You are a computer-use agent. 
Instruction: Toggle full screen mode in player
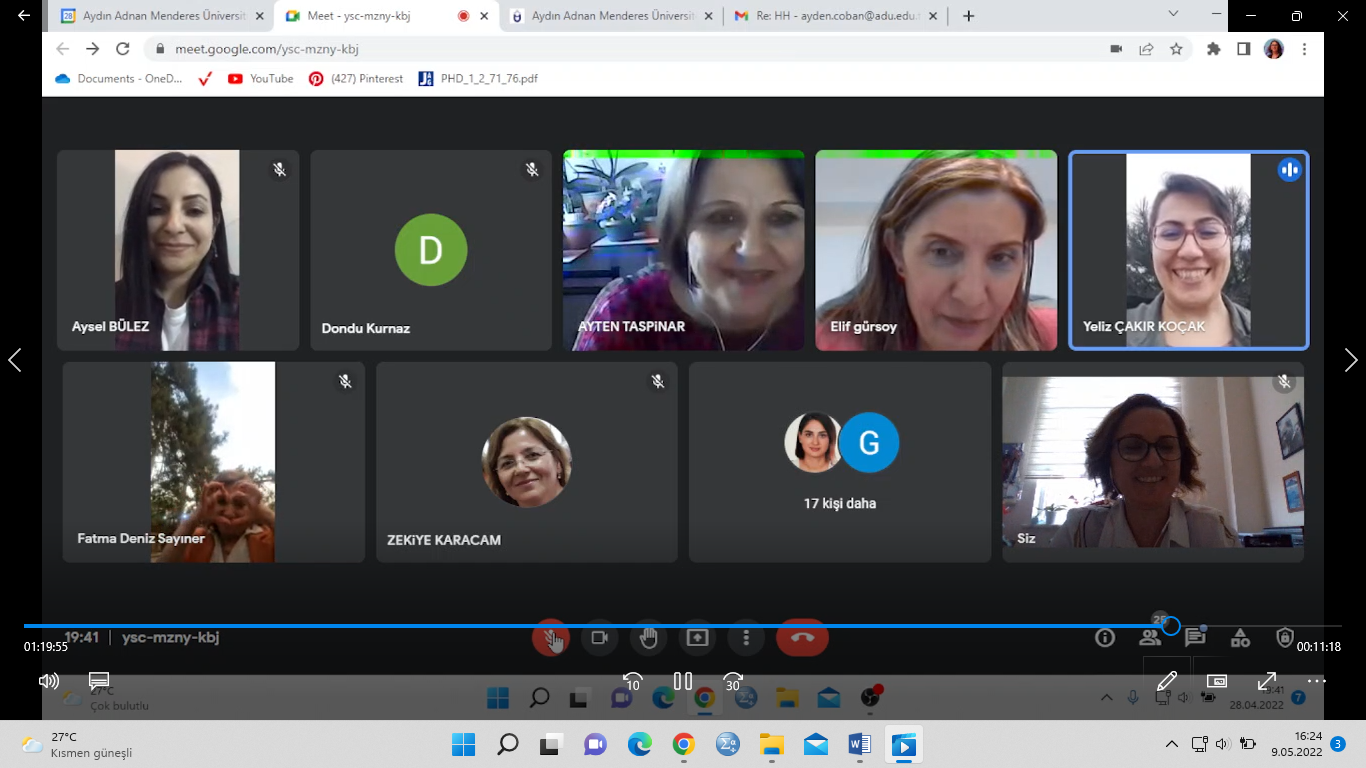tap(1266, 681)
